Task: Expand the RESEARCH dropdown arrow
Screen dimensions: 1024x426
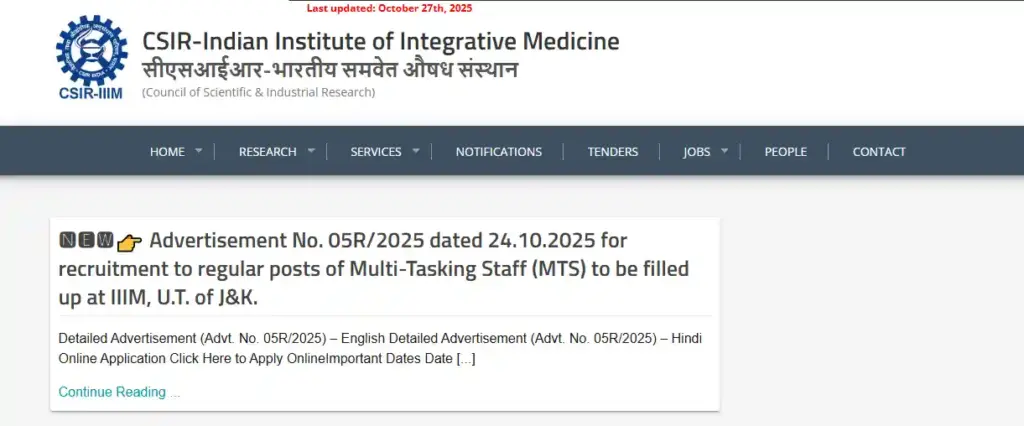Action: (x=310, y=151)
